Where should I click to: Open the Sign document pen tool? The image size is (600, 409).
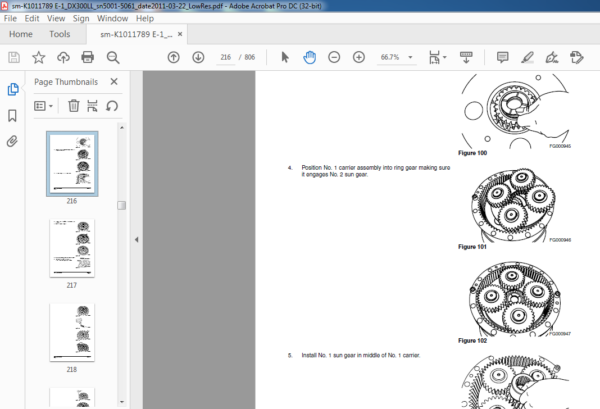tap(552, 57)
